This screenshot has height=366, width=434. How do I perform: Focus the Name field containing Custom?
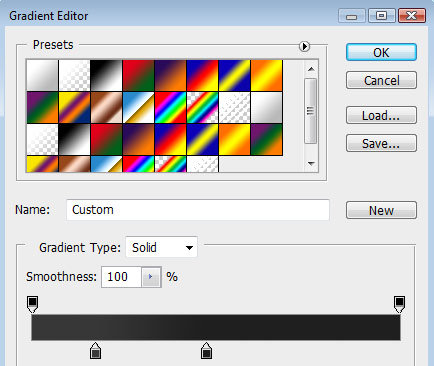pyautogui.click(x=198, y=210)
